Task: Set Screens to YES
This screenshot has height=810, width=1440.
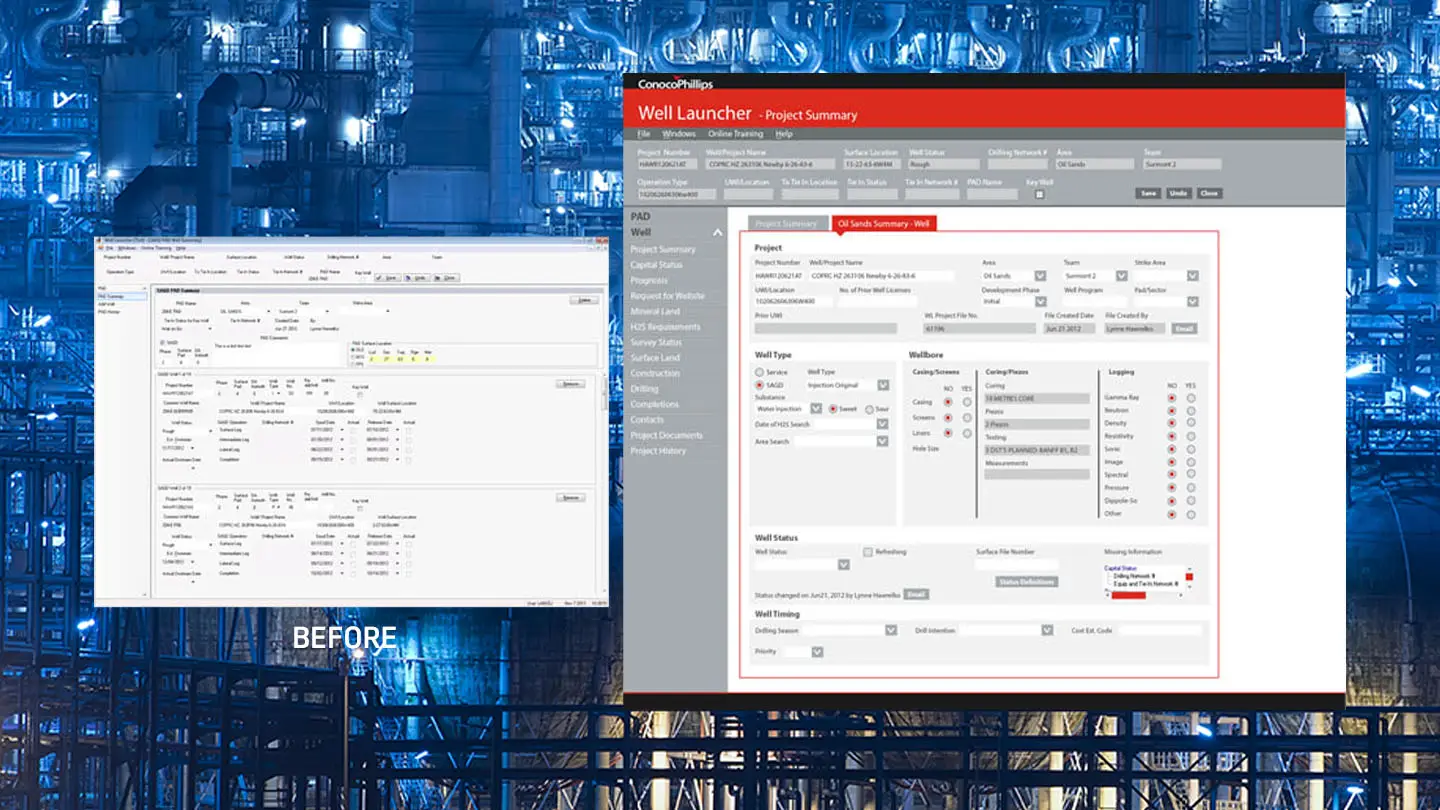Action: tap(966, 418)
